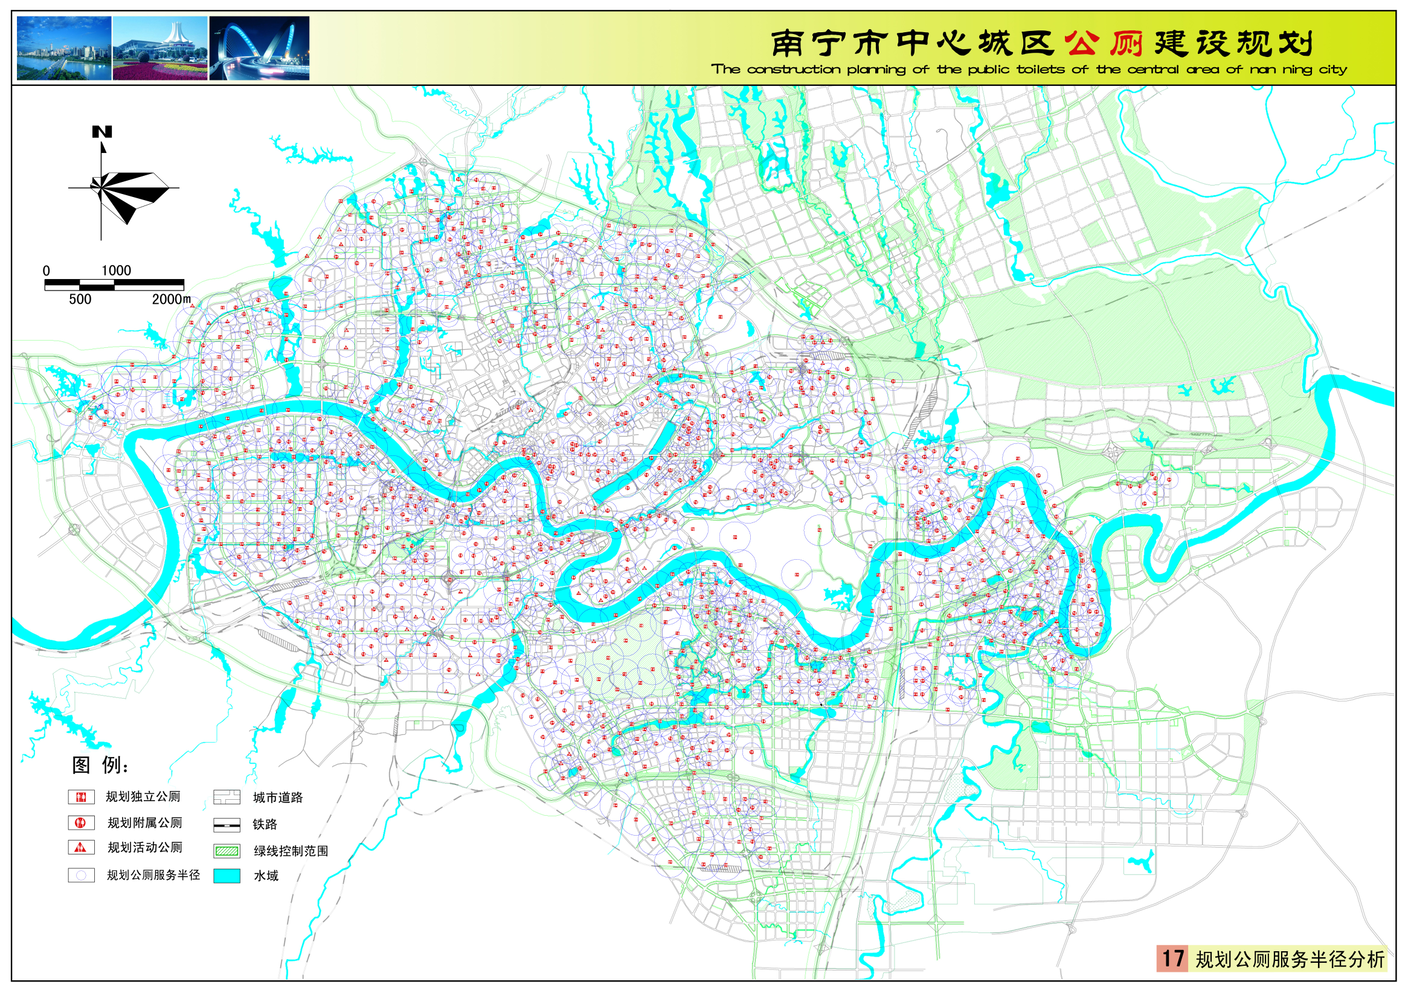The image size is (1406, 989).
Task: Click the 水域 legend label
Action: point(266,876)
